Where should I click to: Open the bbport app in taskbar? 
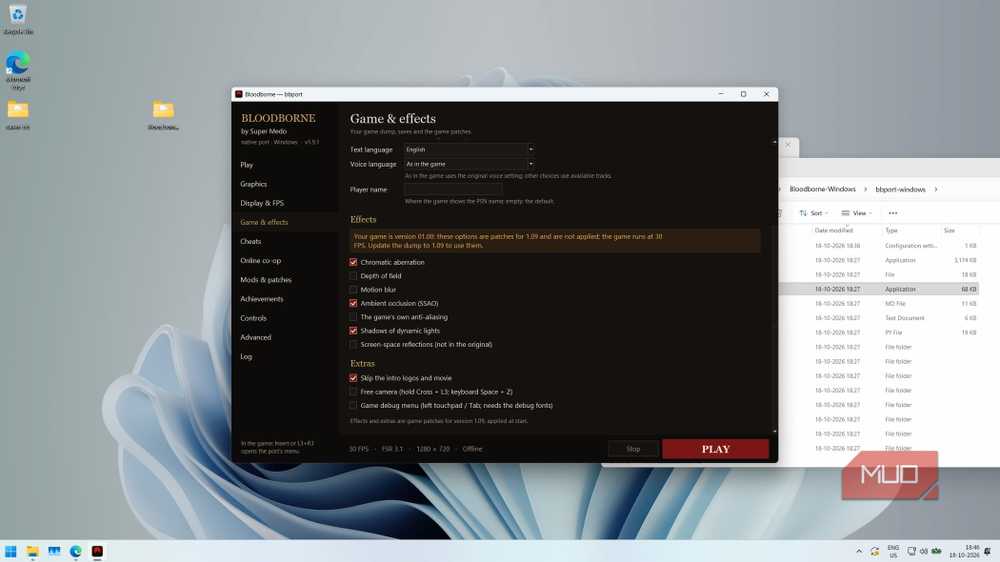click(x=97, y=551)
